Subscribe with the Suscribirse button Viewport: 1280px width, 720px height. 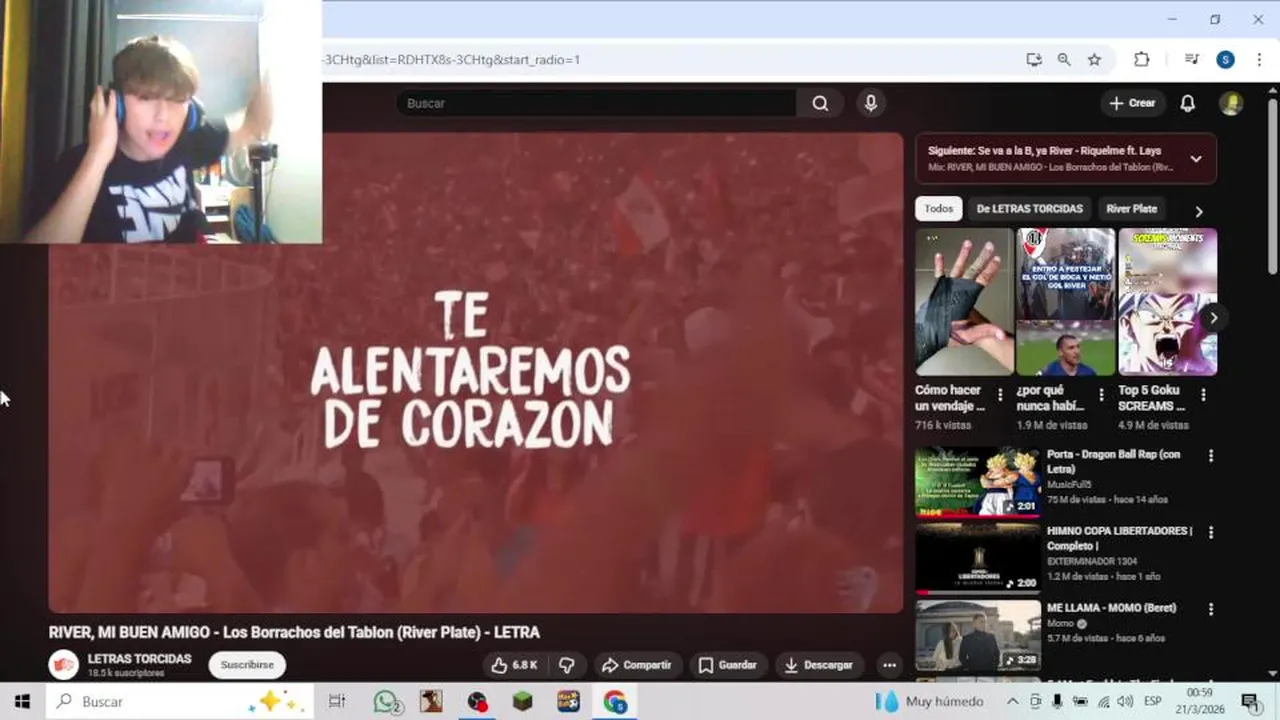click(x=247, y=665)
